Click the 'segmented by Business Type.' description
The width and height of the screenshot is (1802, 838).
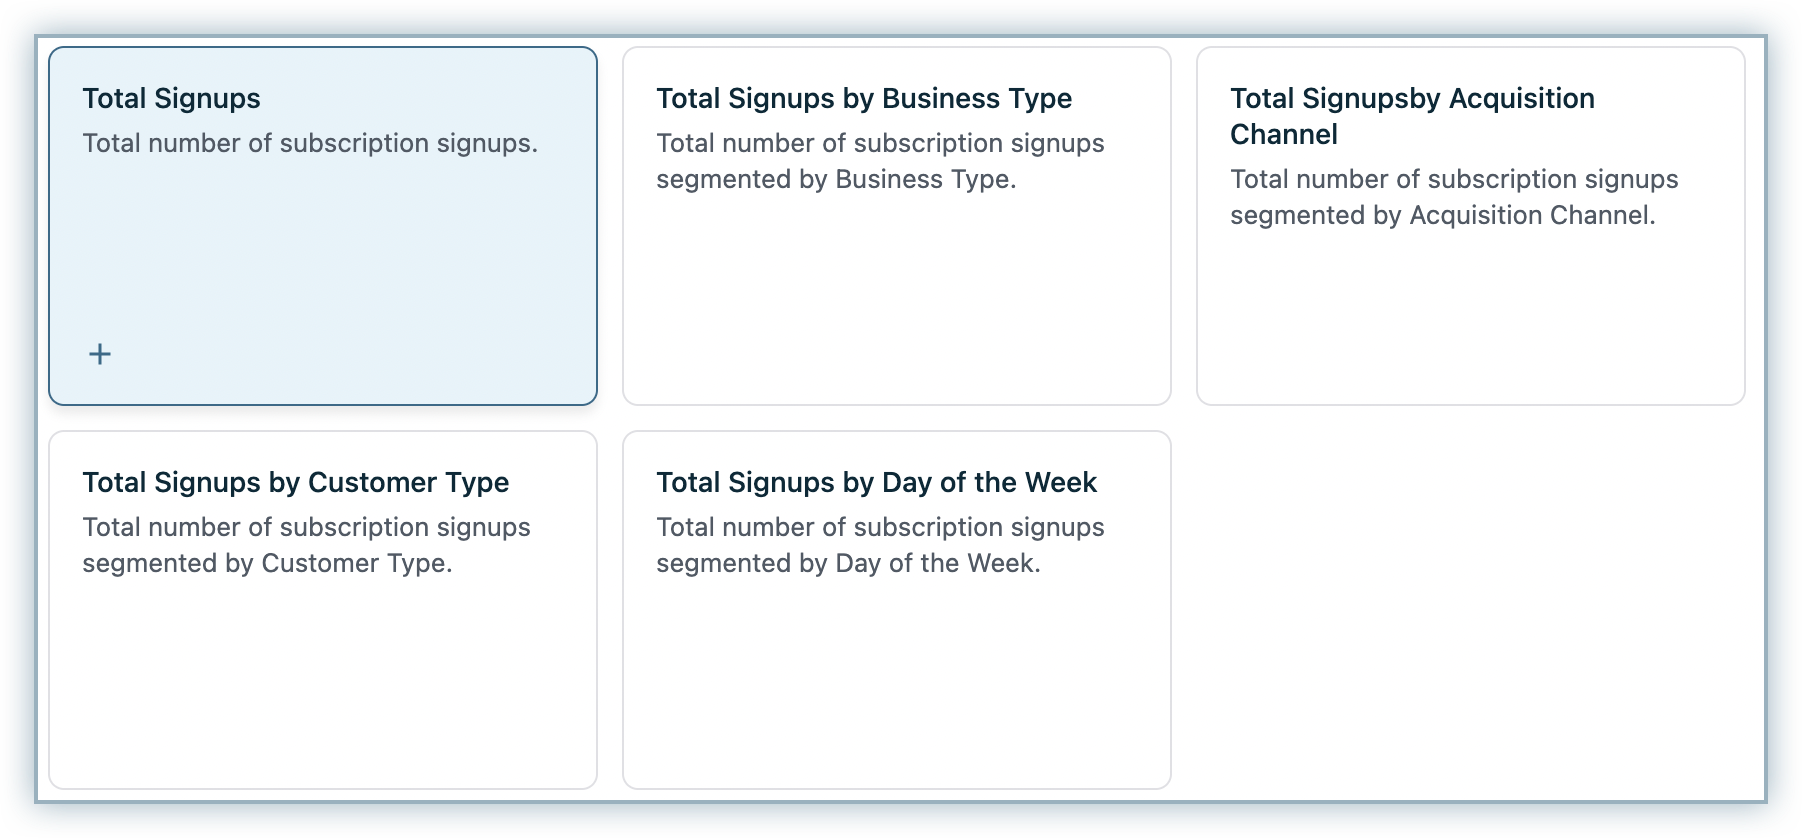pos(836,179)
